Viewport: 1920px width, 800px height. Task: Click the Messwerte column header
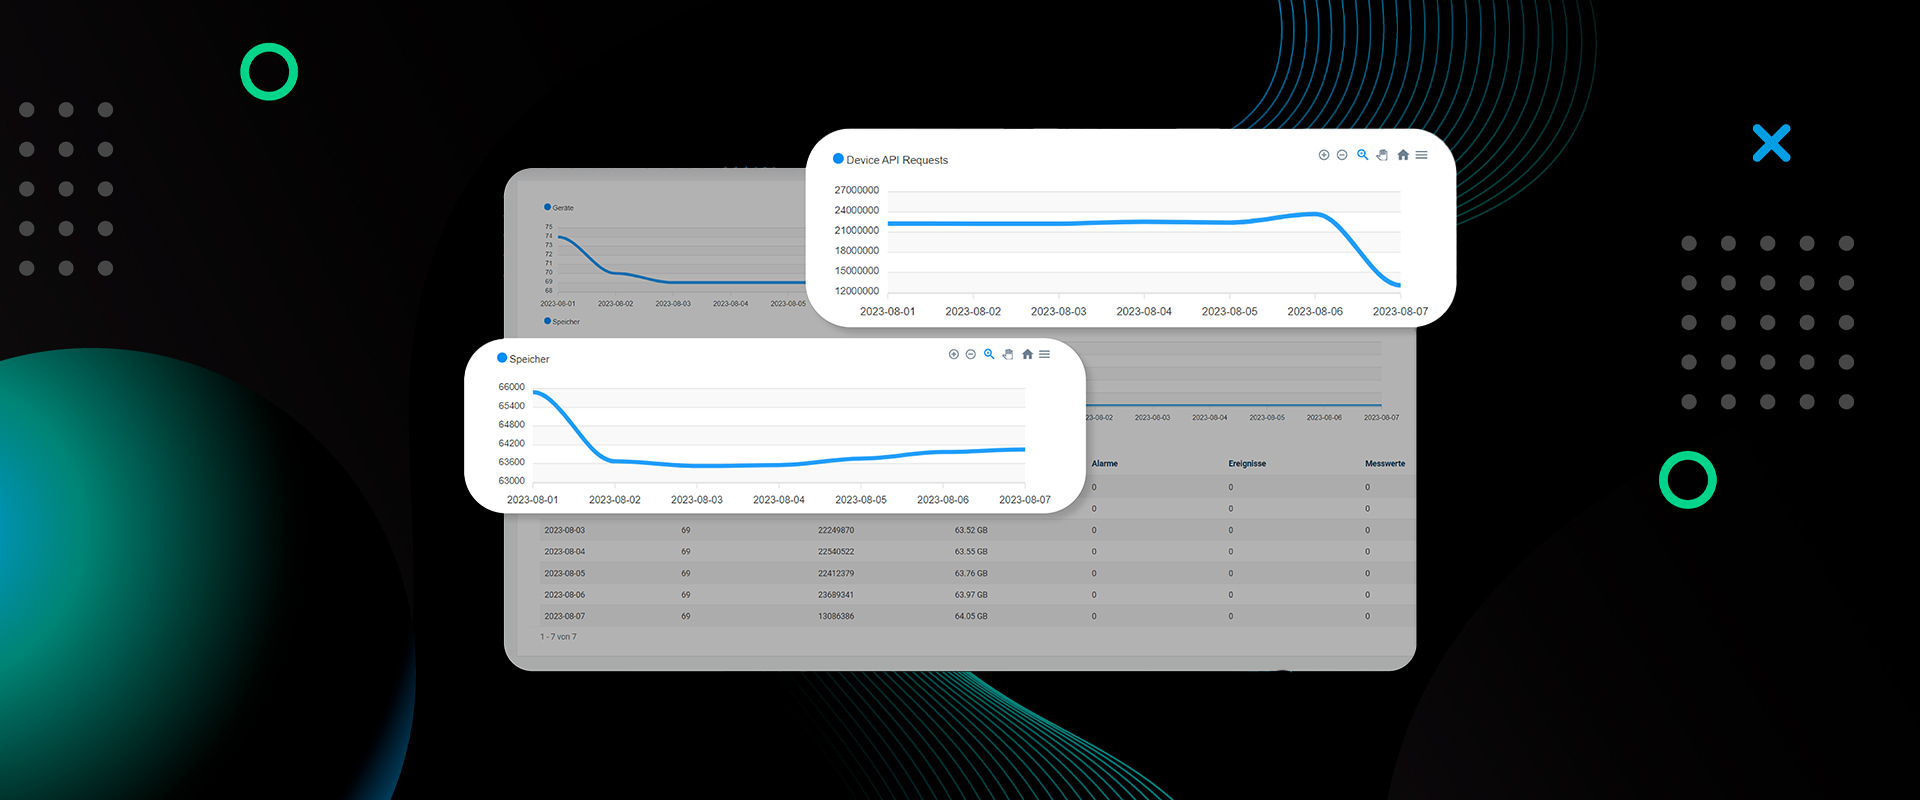point(1385,464)
